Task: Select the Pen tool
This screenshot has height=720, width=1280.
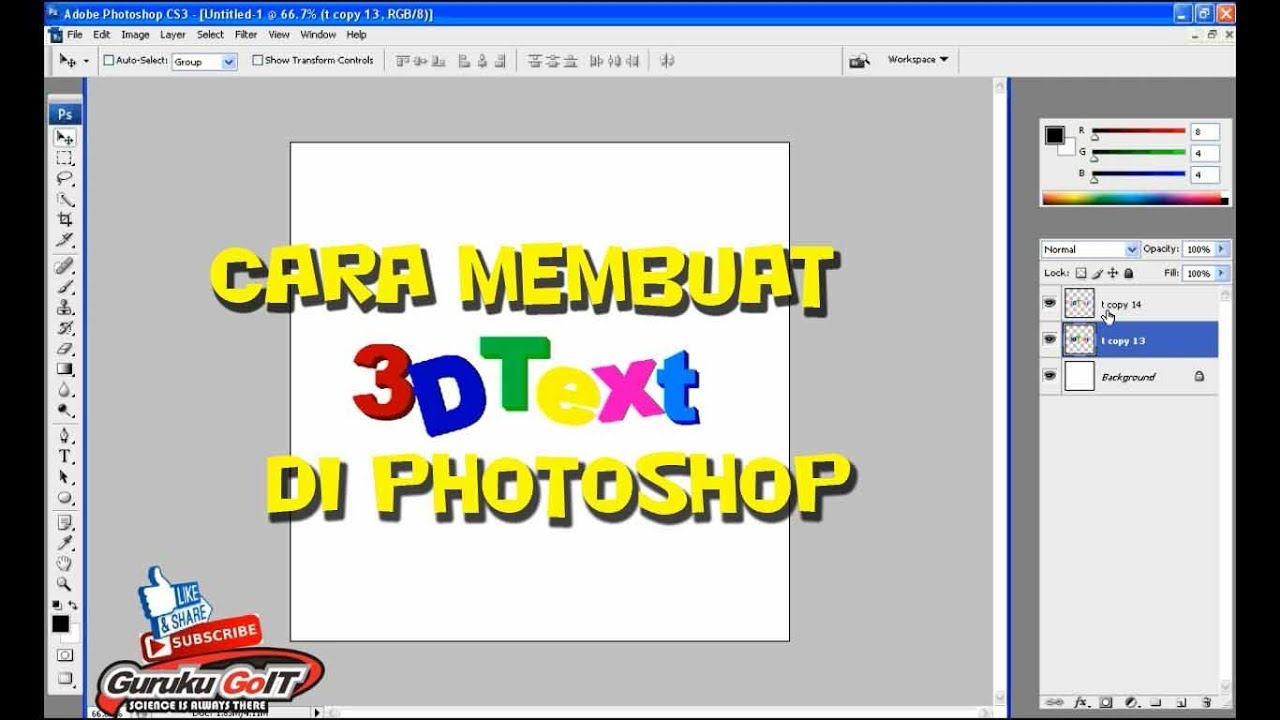Action: (x=65, y=436)
